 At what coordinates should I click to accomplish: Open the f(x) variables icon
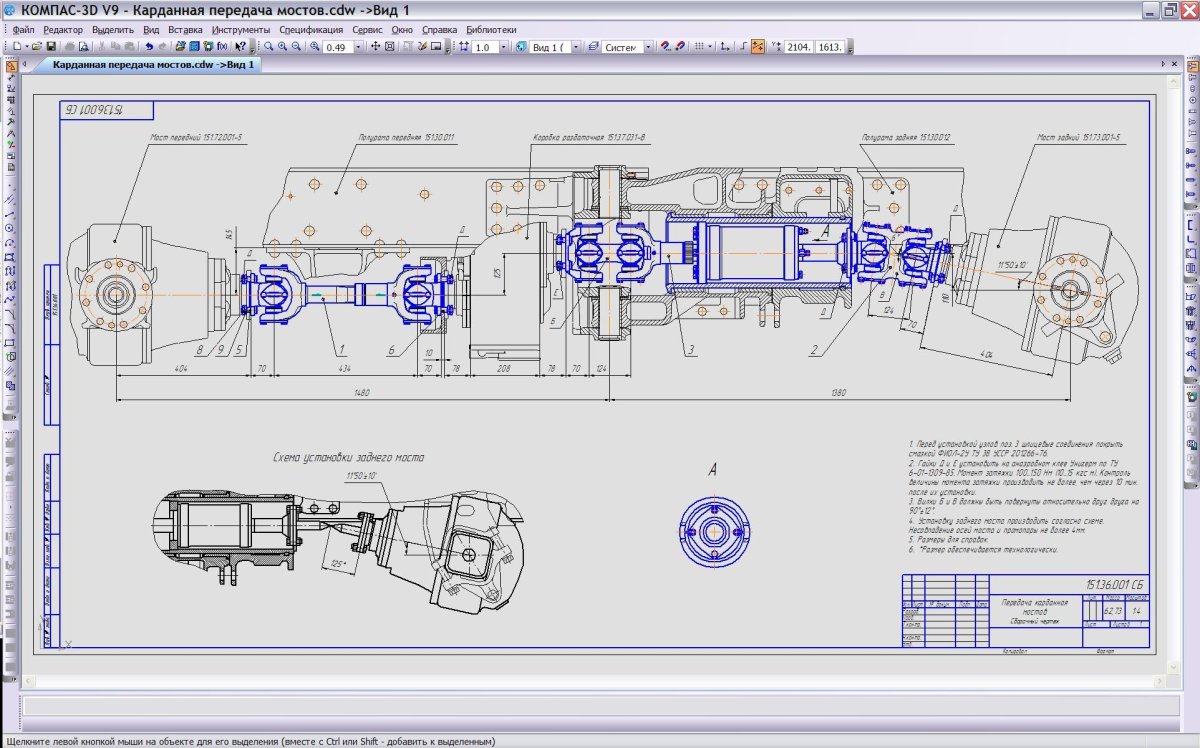[222, 47]
